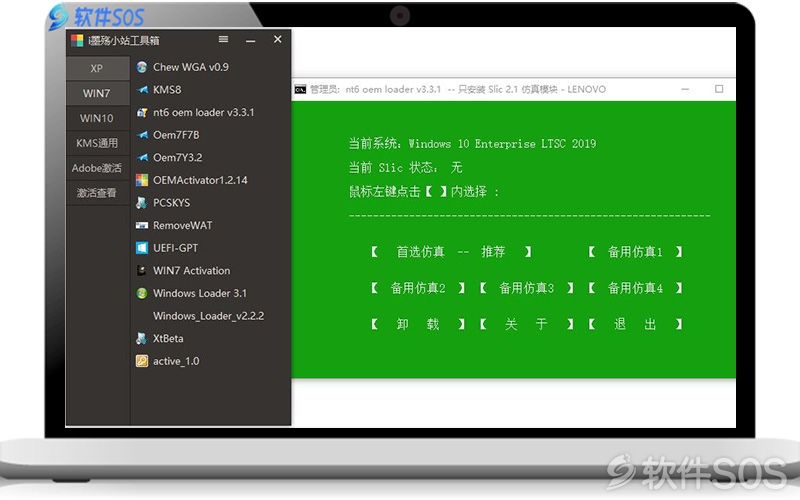Image resolution: width=800 pixels, height=500 pixels.
Task: Click the nt6 oem loader v3.3.1 icon
Action: [x=142, y=112]
